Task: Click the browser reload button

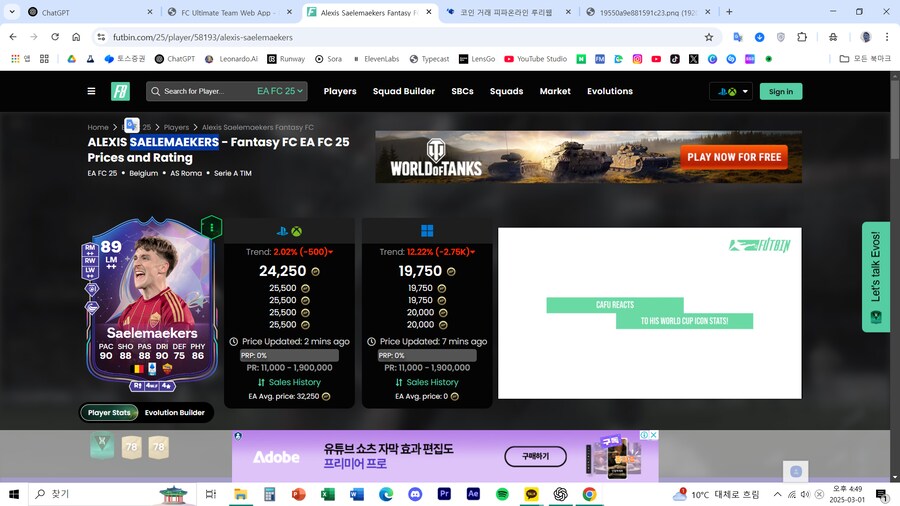Action: pyautogui.click(x=55, y=37)
